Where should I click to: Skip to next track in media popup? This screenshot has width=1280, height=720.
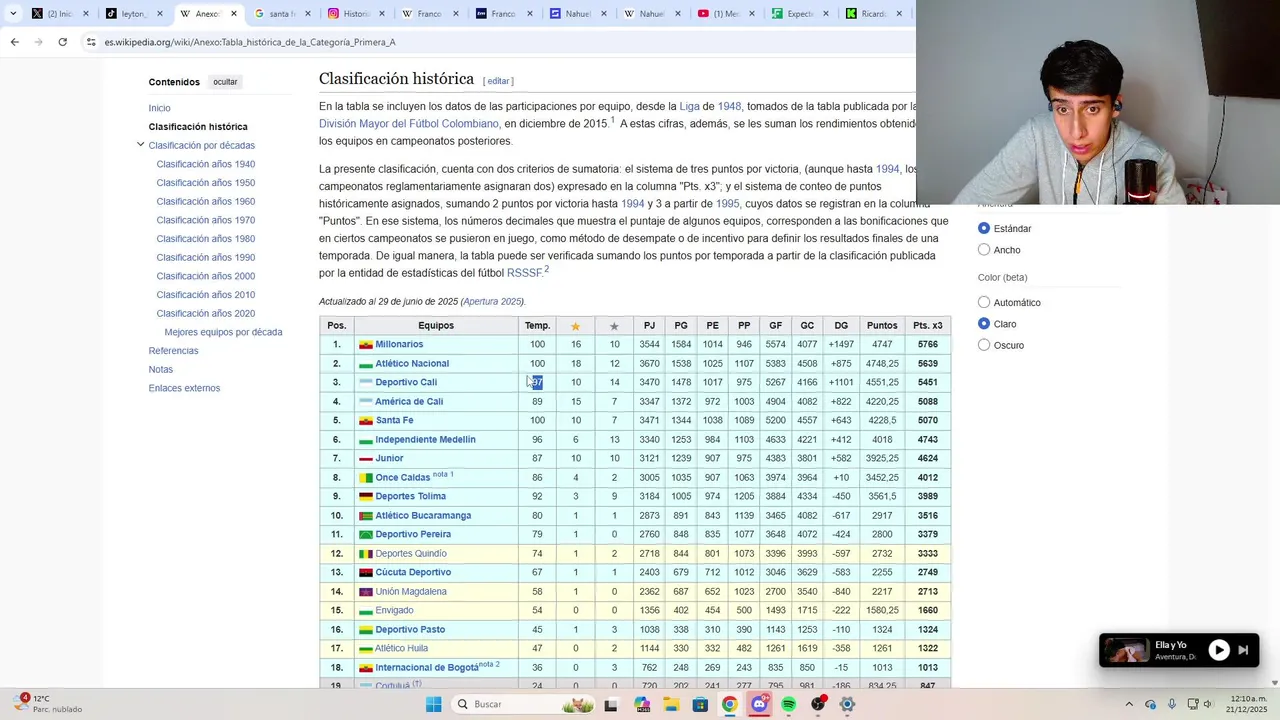tap(1243, 650)
